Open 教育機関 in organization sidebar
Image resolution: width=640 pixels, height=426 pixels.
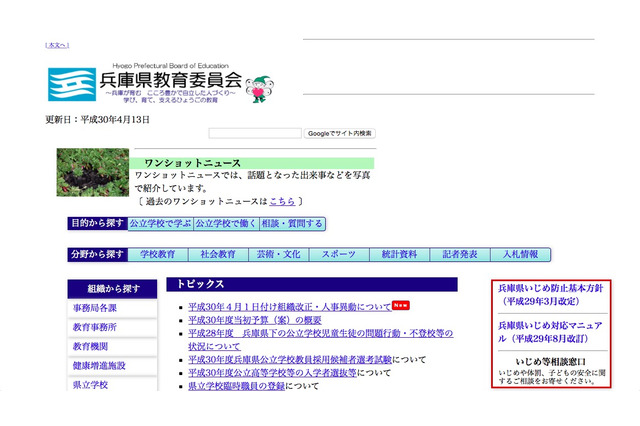click(x=112, y=346)
